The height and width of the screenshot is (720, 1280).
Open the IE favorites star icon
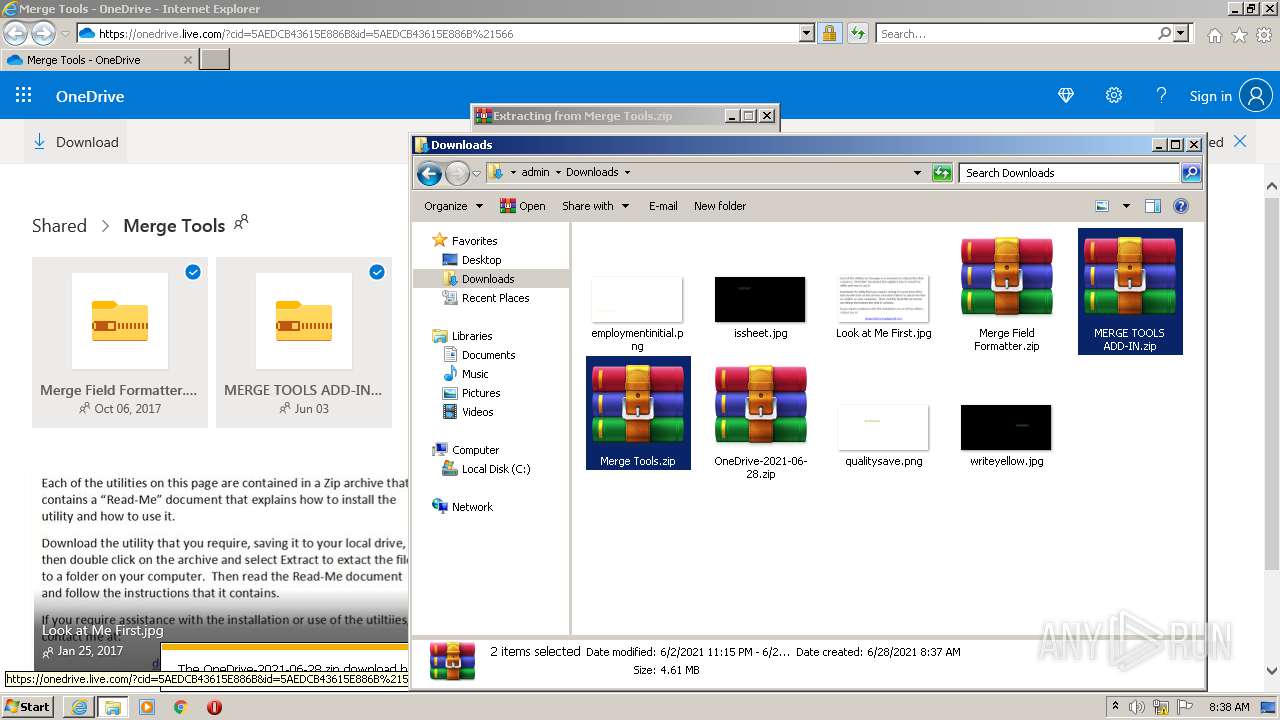(1239, 35)
